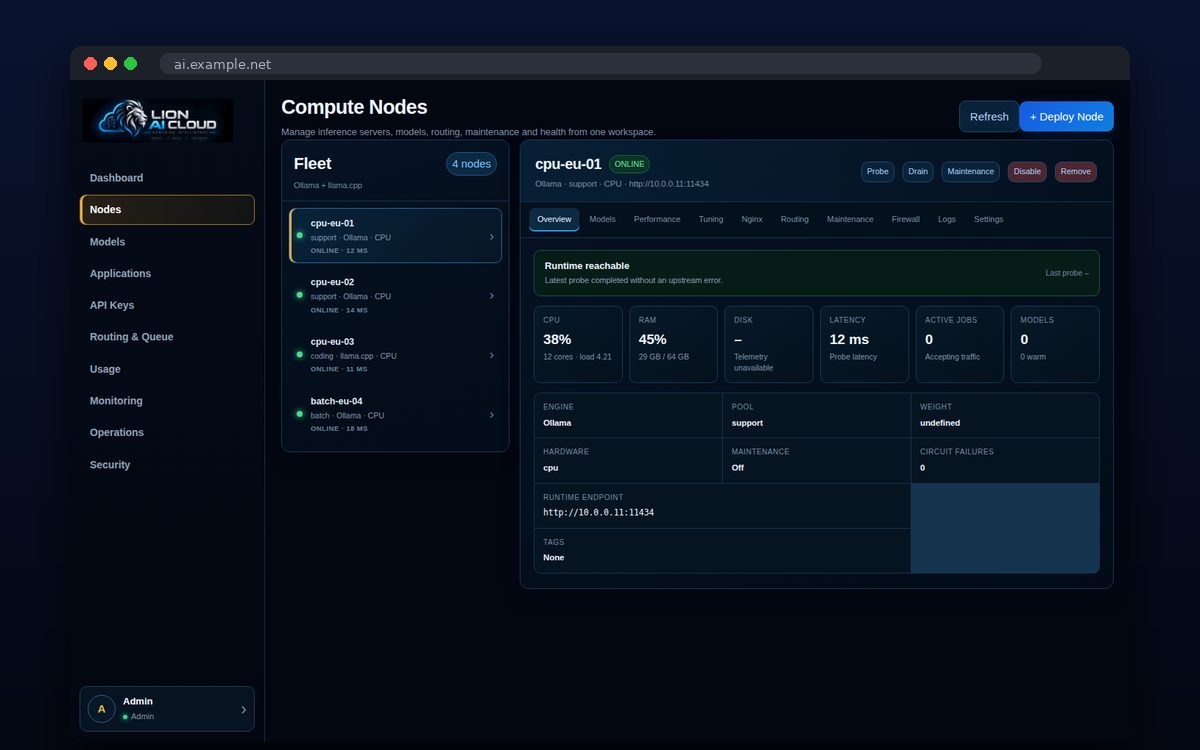Select batch-eu-04 node in Fleet list
Viewport: 1200px width, 750px height.
396,414
